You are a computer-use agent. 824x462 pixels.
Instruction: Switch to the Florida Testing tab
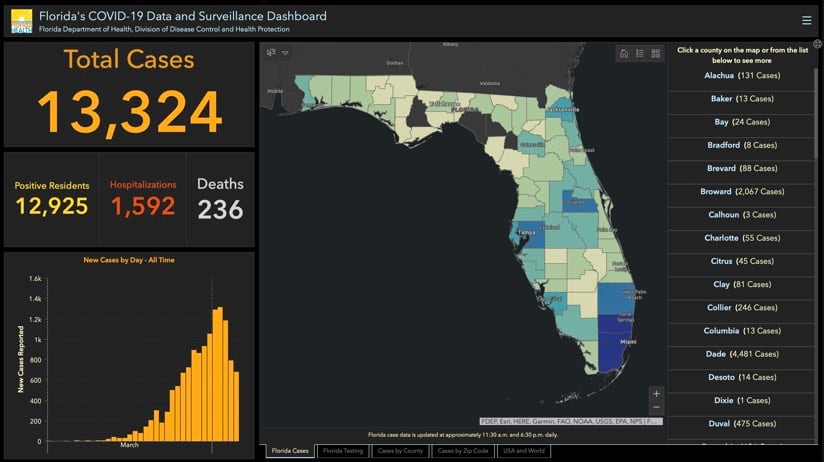click(343, 451)
